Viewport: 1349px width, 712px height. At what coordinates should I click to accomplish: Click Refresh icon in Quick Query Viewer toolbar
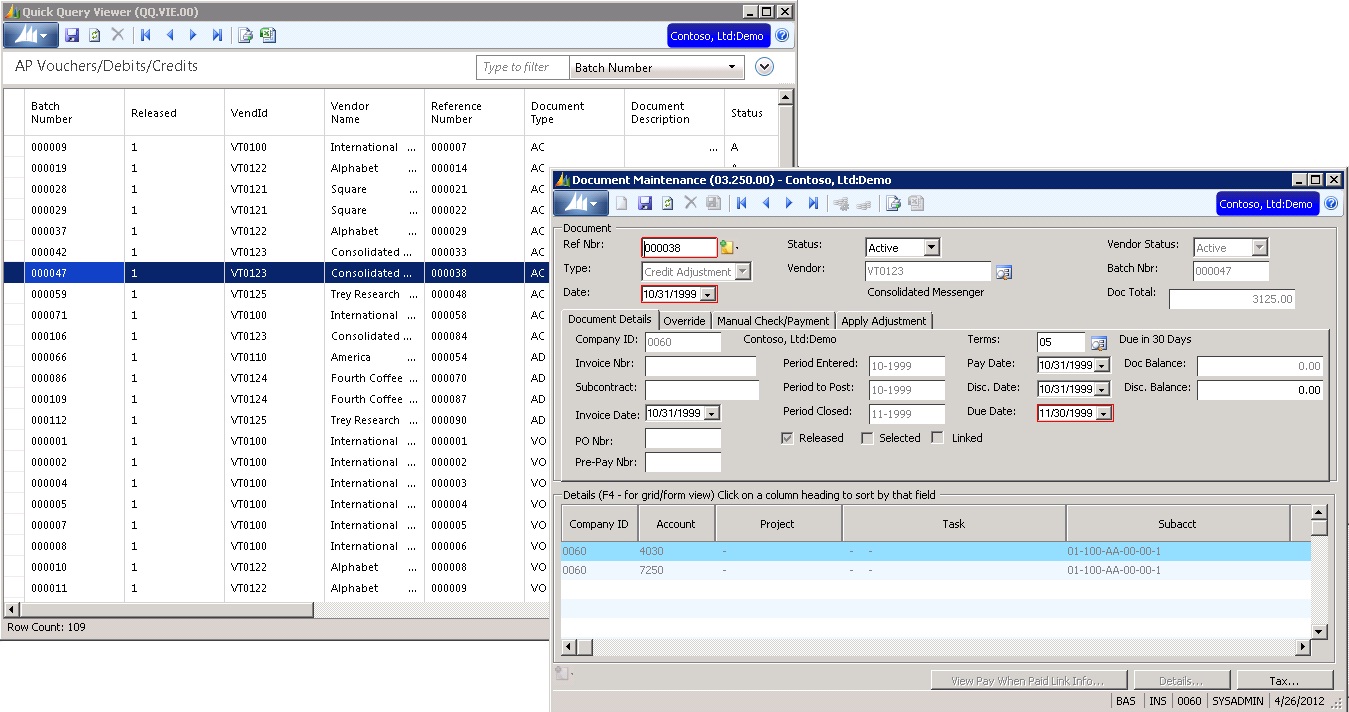click(95, 35)
